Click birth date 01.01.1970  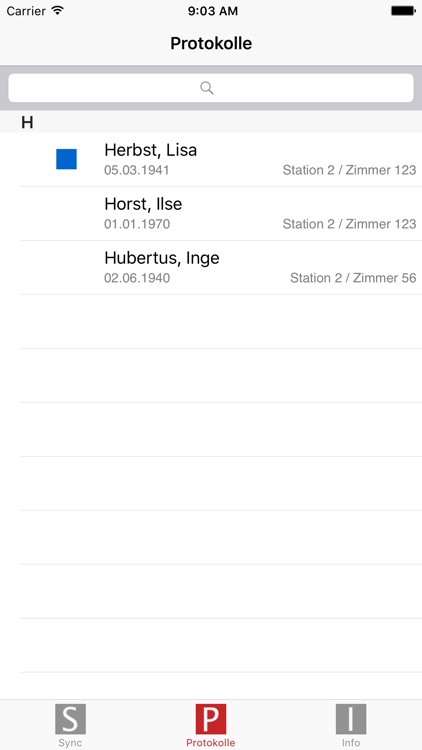coord(137,224)
